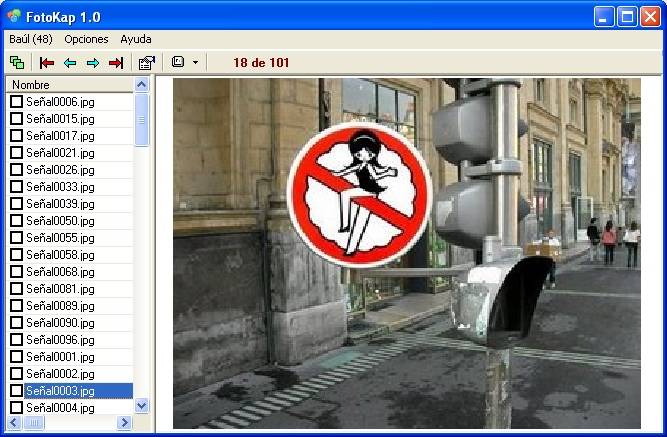This screenshot has width=667, height=437.
Task: Select file name Señal0081.jpg
Action: point(60,289)
